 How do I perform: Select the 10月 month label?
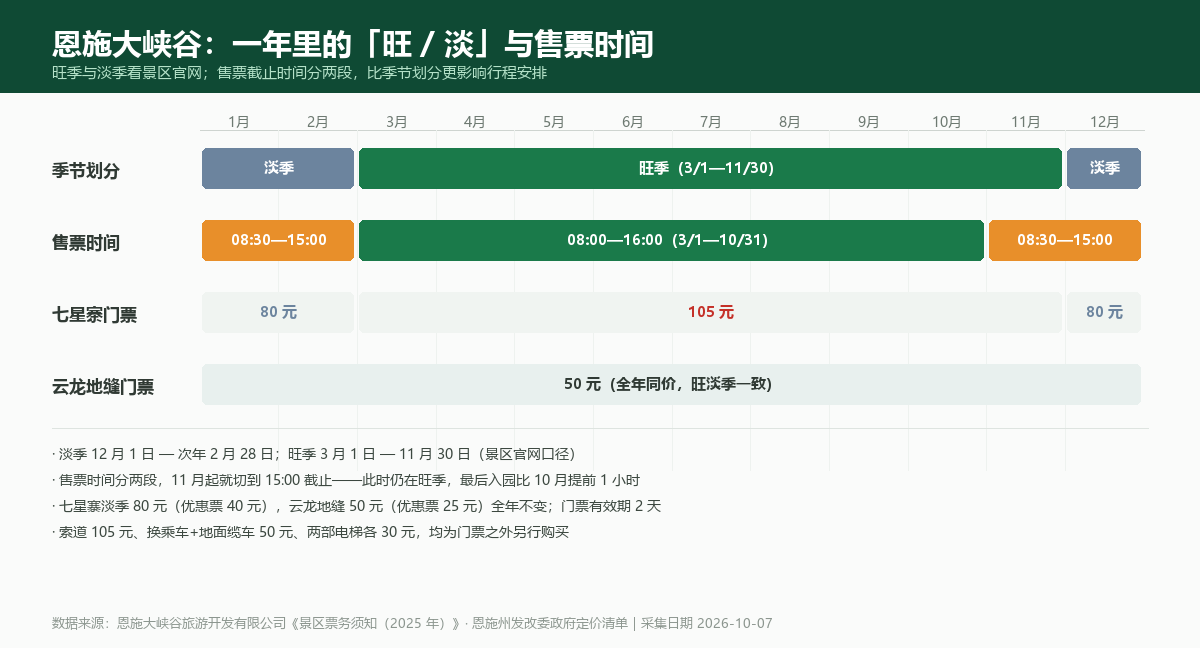click(947, 122)
